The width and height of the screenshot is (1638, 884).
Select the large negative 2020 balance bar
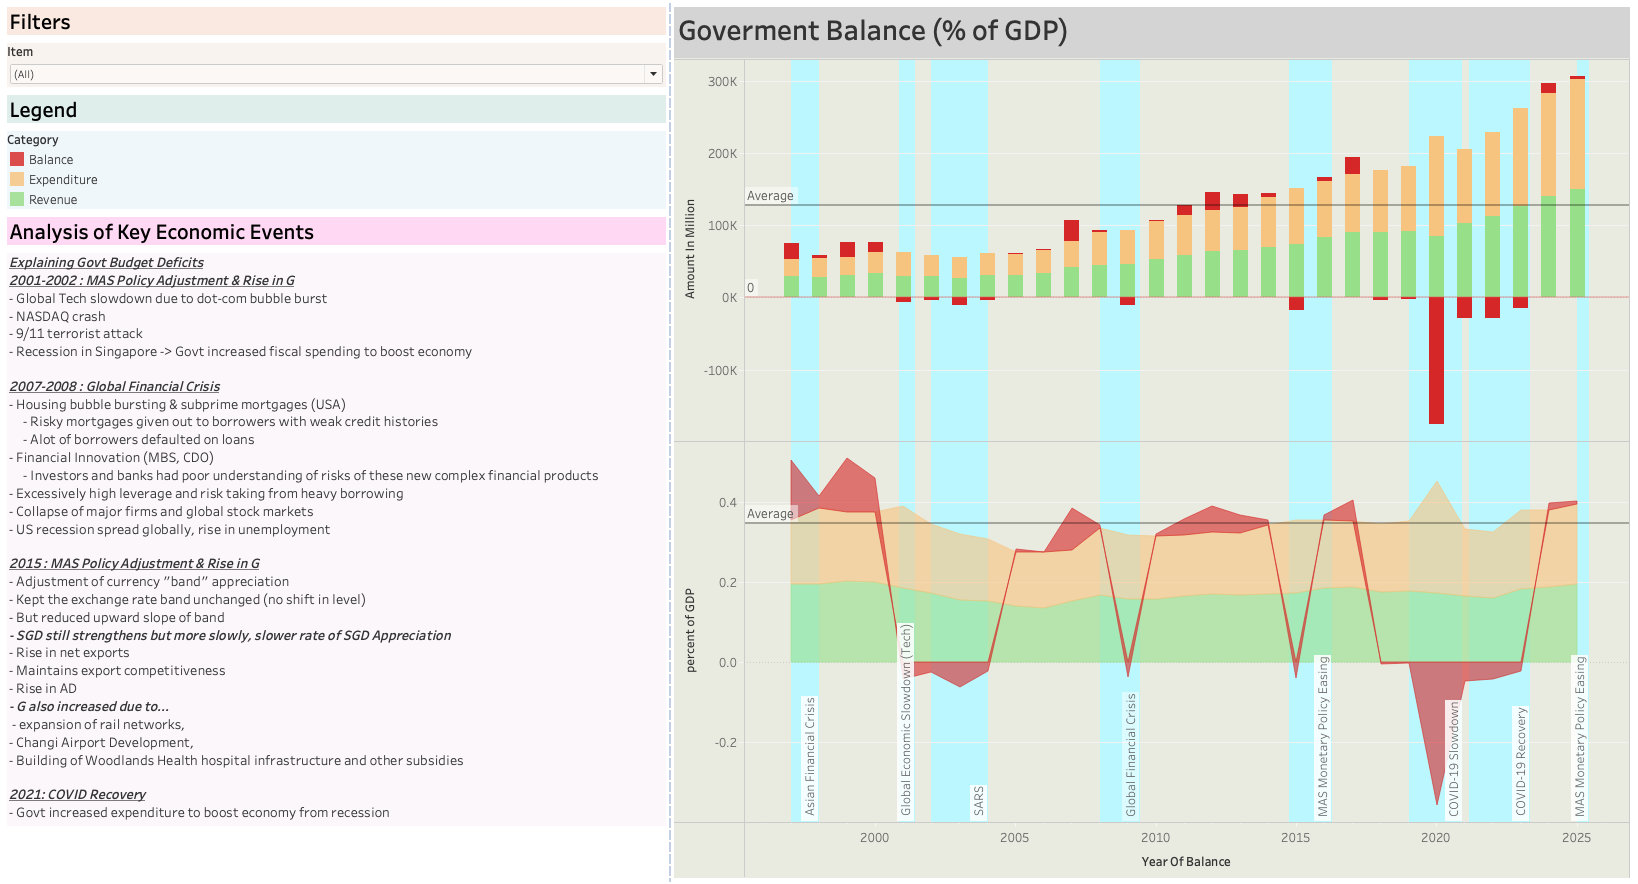[x=1436, y=360]
